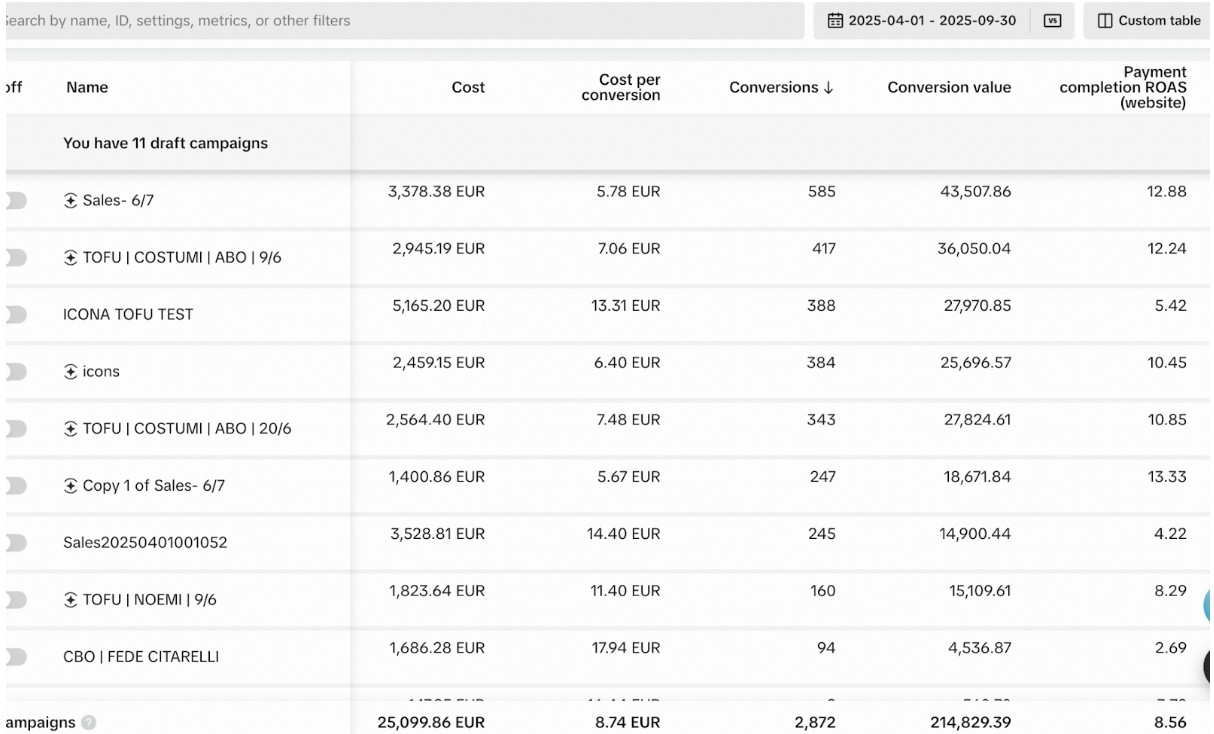The width and height of the screenshot is (1214, 734).
Task: Click the help icon next to campaigns total
Action: pos(89,722)
